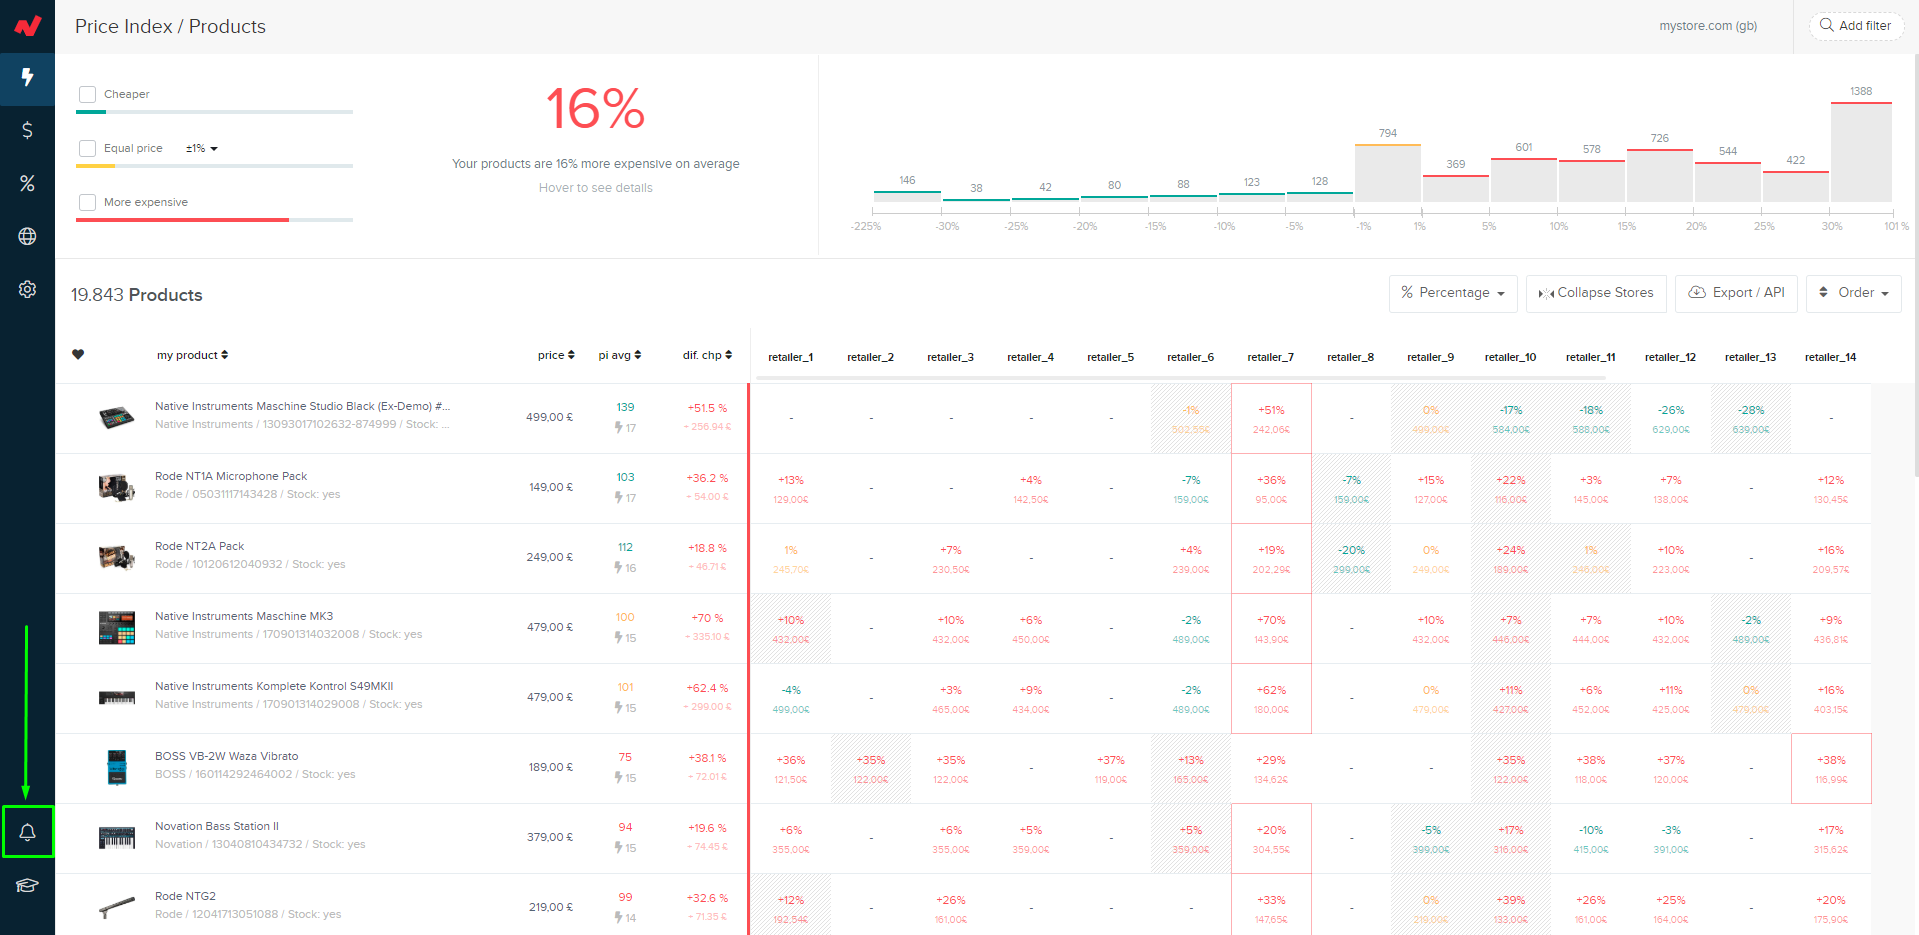The height and width of the screenshot is (935, 1919).
Task: Click the 499,00 € price value
Action: click(x=549, y=417)
